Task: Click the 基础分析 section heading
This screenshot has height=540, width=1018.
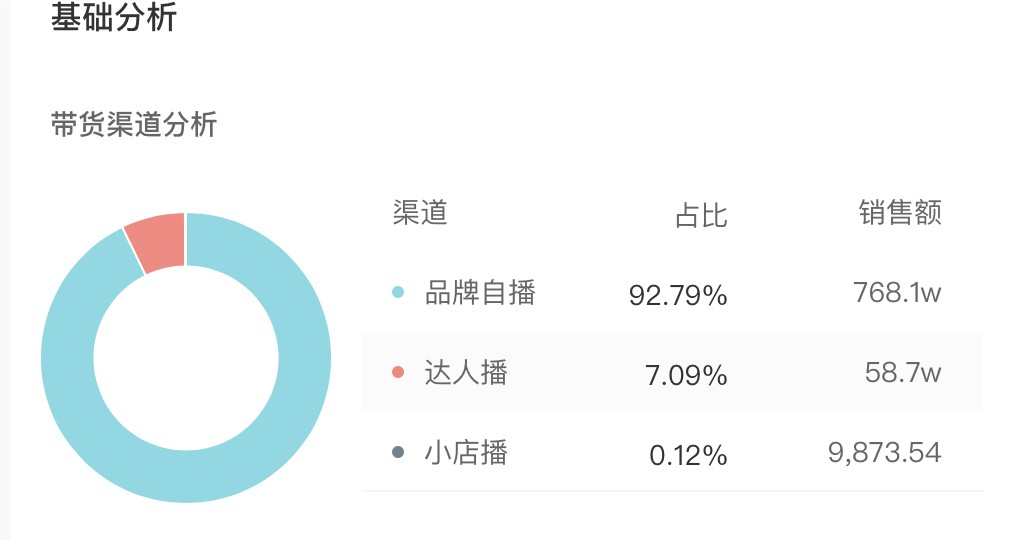Action: pyautogui.click(x=114, y=17)
